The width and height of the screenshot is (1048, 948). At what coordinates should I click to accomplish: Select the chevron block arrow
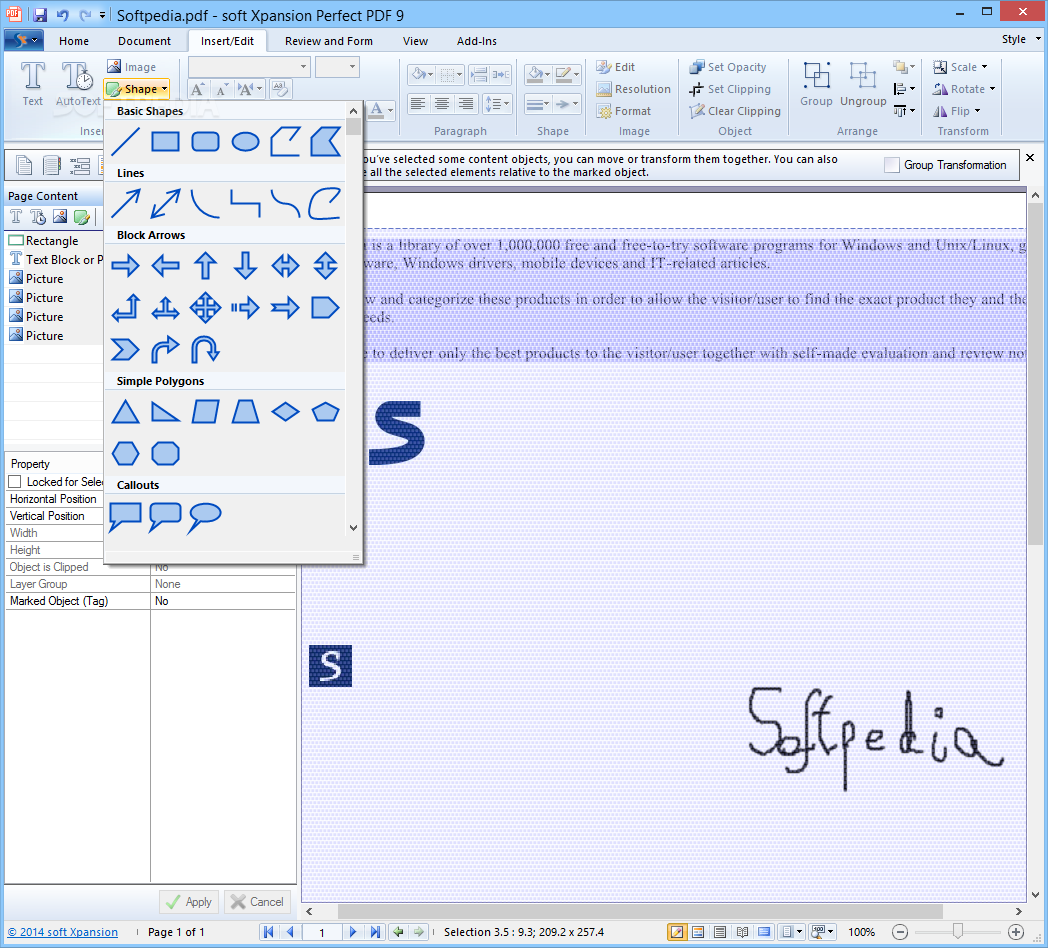click(126, 349)
